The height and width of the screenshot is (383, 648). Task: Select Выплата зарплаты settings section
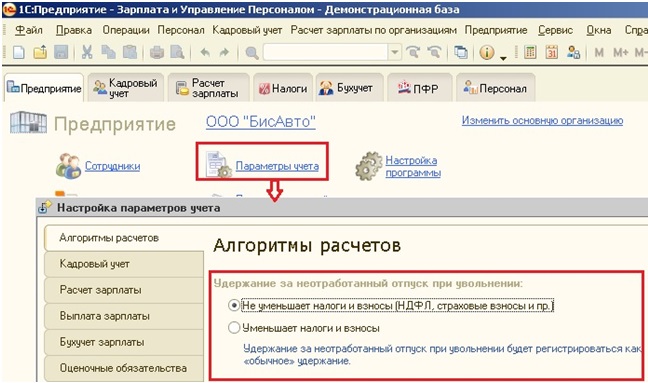[124, 316]
